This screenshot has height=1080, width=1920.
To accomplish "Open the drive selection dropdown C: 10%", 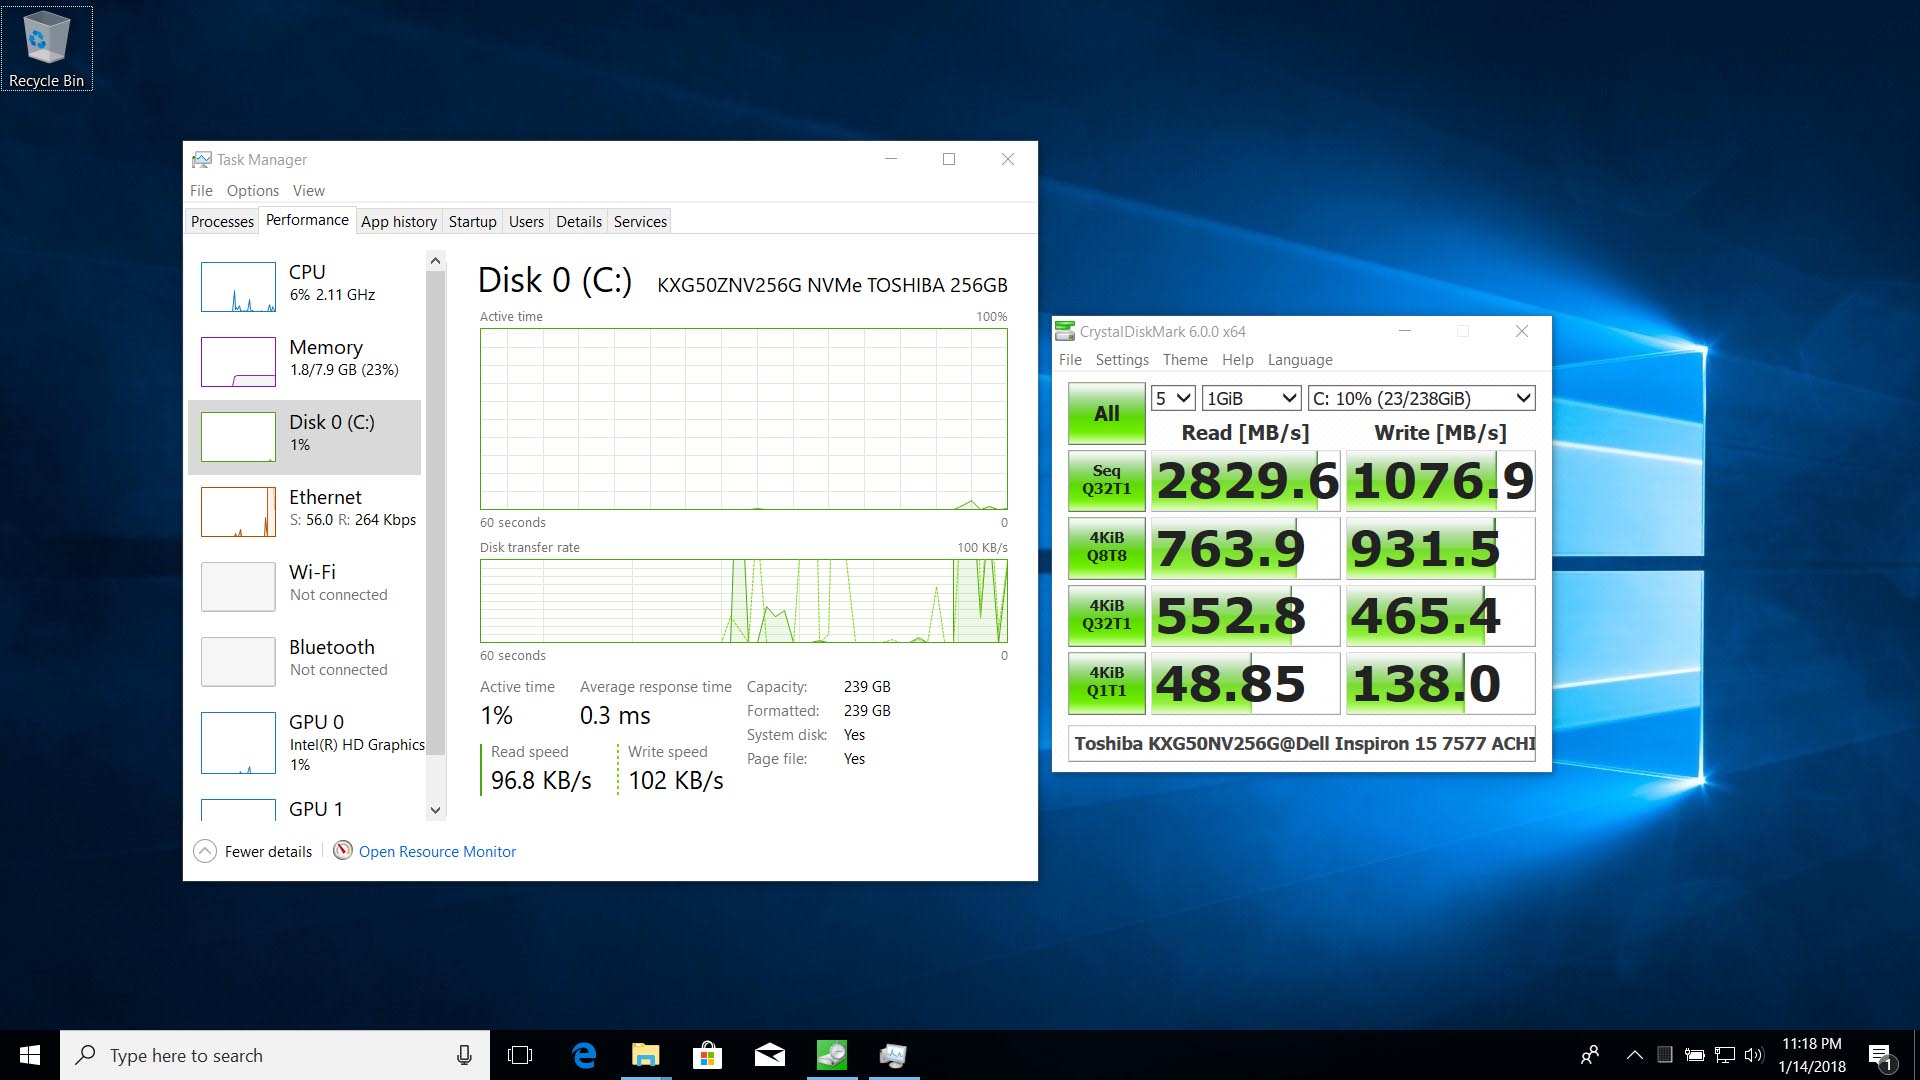I will pos(1421,398).
